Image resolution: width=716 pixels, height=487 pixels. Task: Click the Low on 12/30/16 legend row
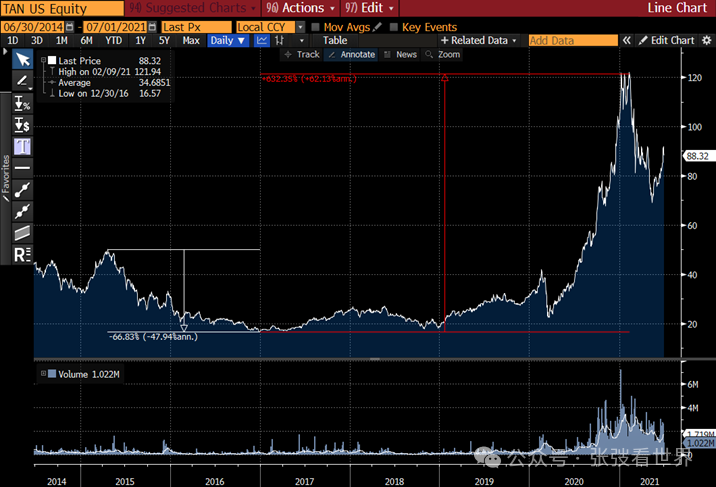105,94
